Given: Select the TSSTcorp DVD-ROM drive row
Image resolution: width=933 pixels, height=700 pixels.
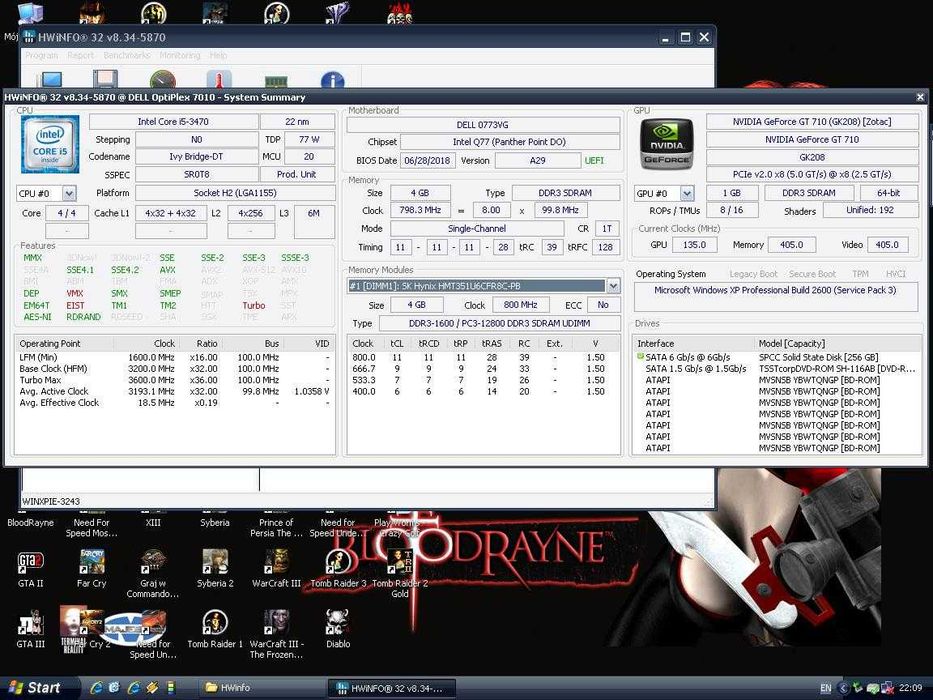Looking at the screenshot, I should (x=776, y=368).
